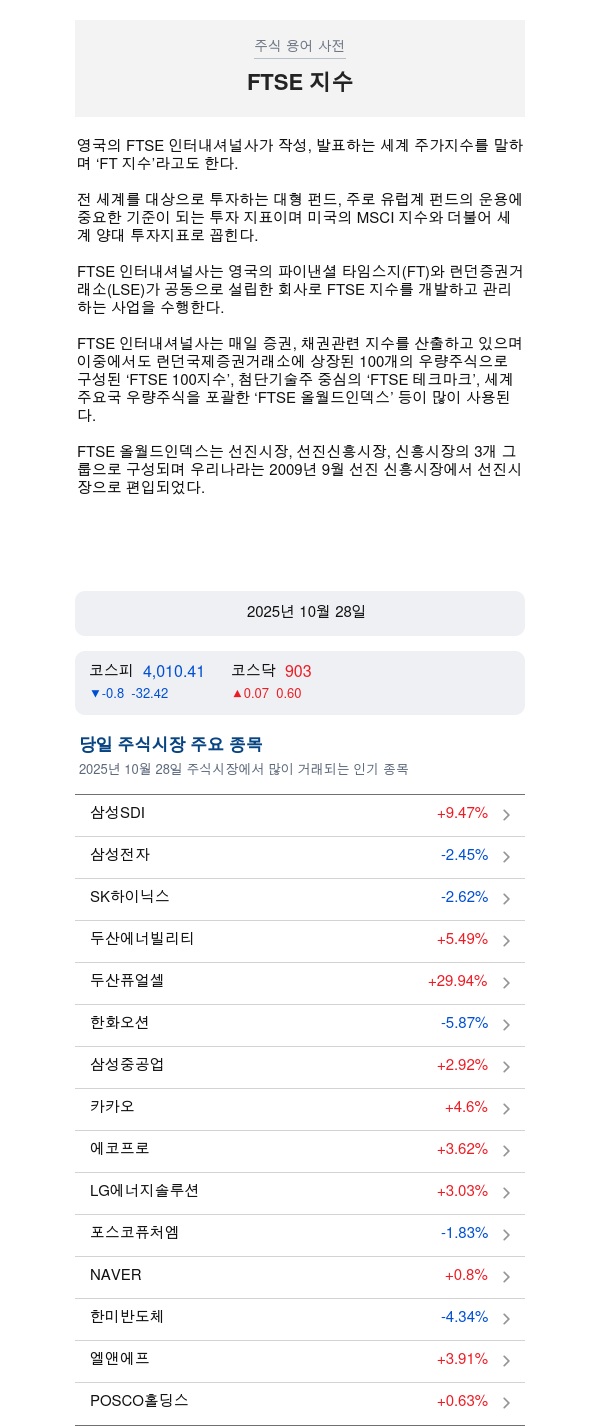This screenshot has width=600, height=1426.
Task: Click the chevron arrow beside 두산퓨얼셀
Action: click(506, 983)
